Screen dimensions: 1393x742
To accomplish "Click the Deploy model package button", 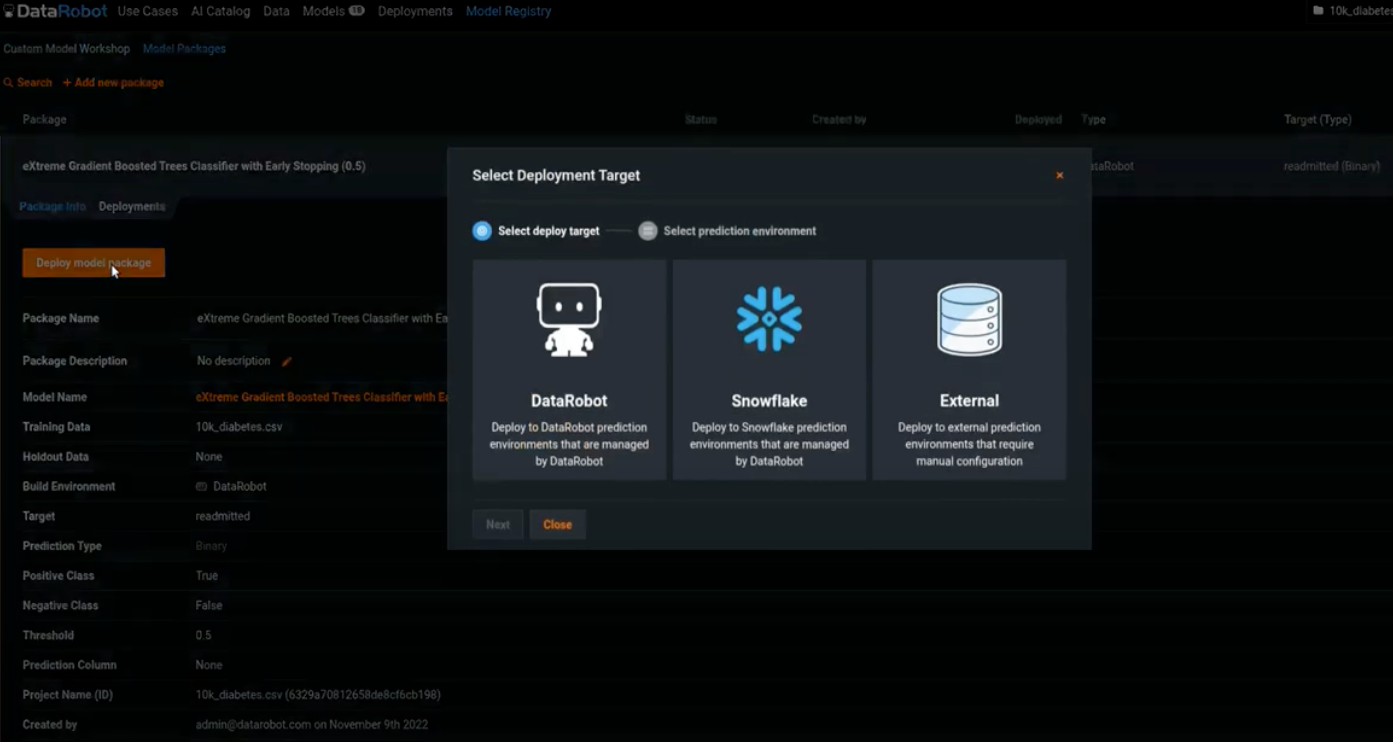I will tap(93, 262).
